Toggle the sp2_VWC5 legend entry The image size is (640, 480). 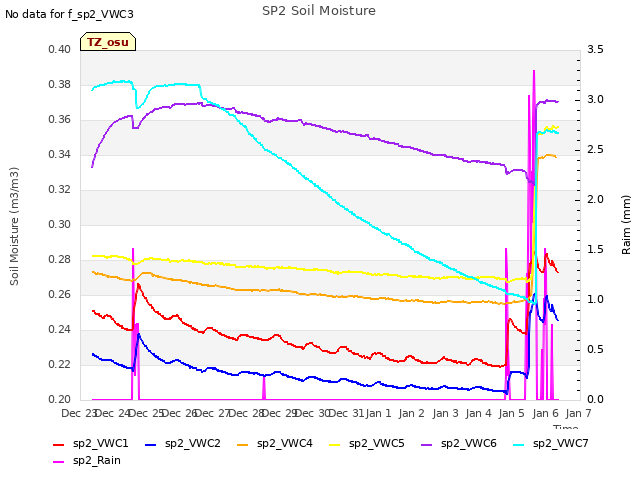coord(367,443)
